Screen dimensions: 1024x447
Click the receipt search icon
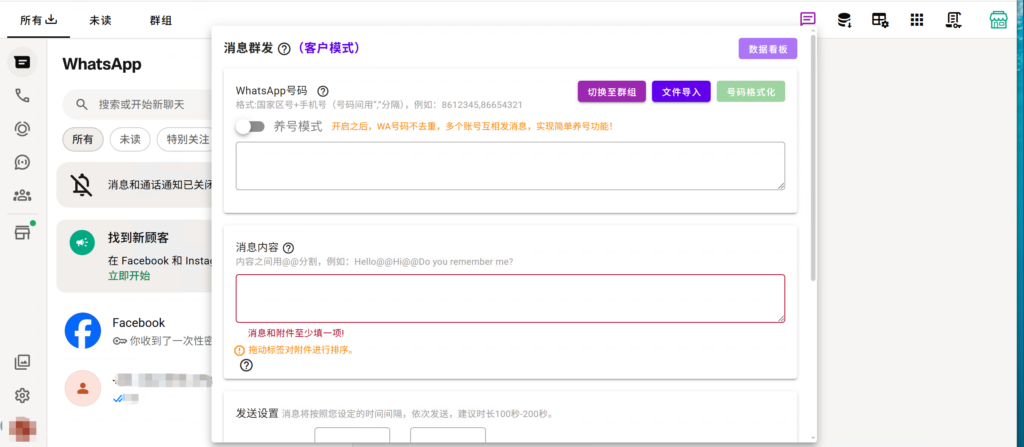953,20
